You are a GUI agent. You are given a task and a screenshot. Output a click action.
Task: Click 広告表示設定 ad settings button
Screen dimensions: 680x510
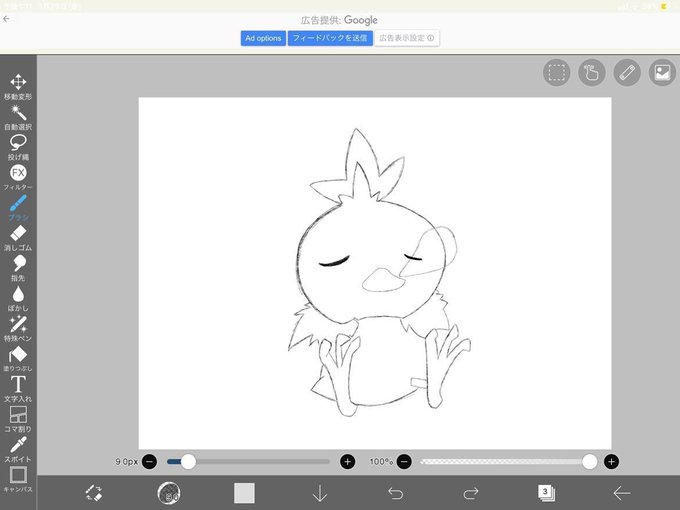tap(407, 38)
